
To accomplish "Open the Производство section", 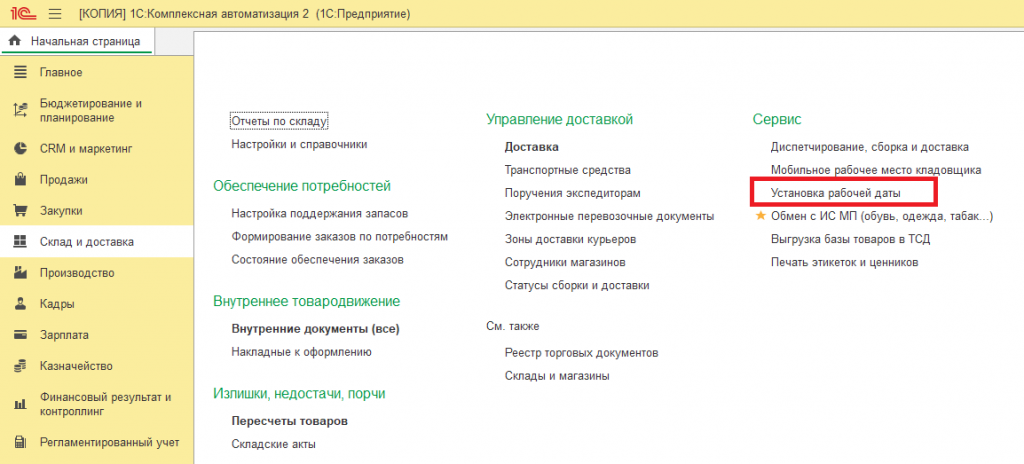I will pos(97,273).
